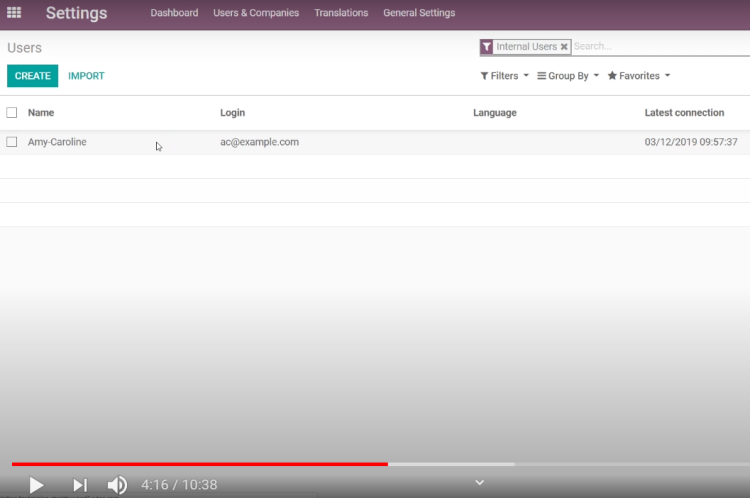
Task: Click the IMPORT button
Action: click(86, 76)
